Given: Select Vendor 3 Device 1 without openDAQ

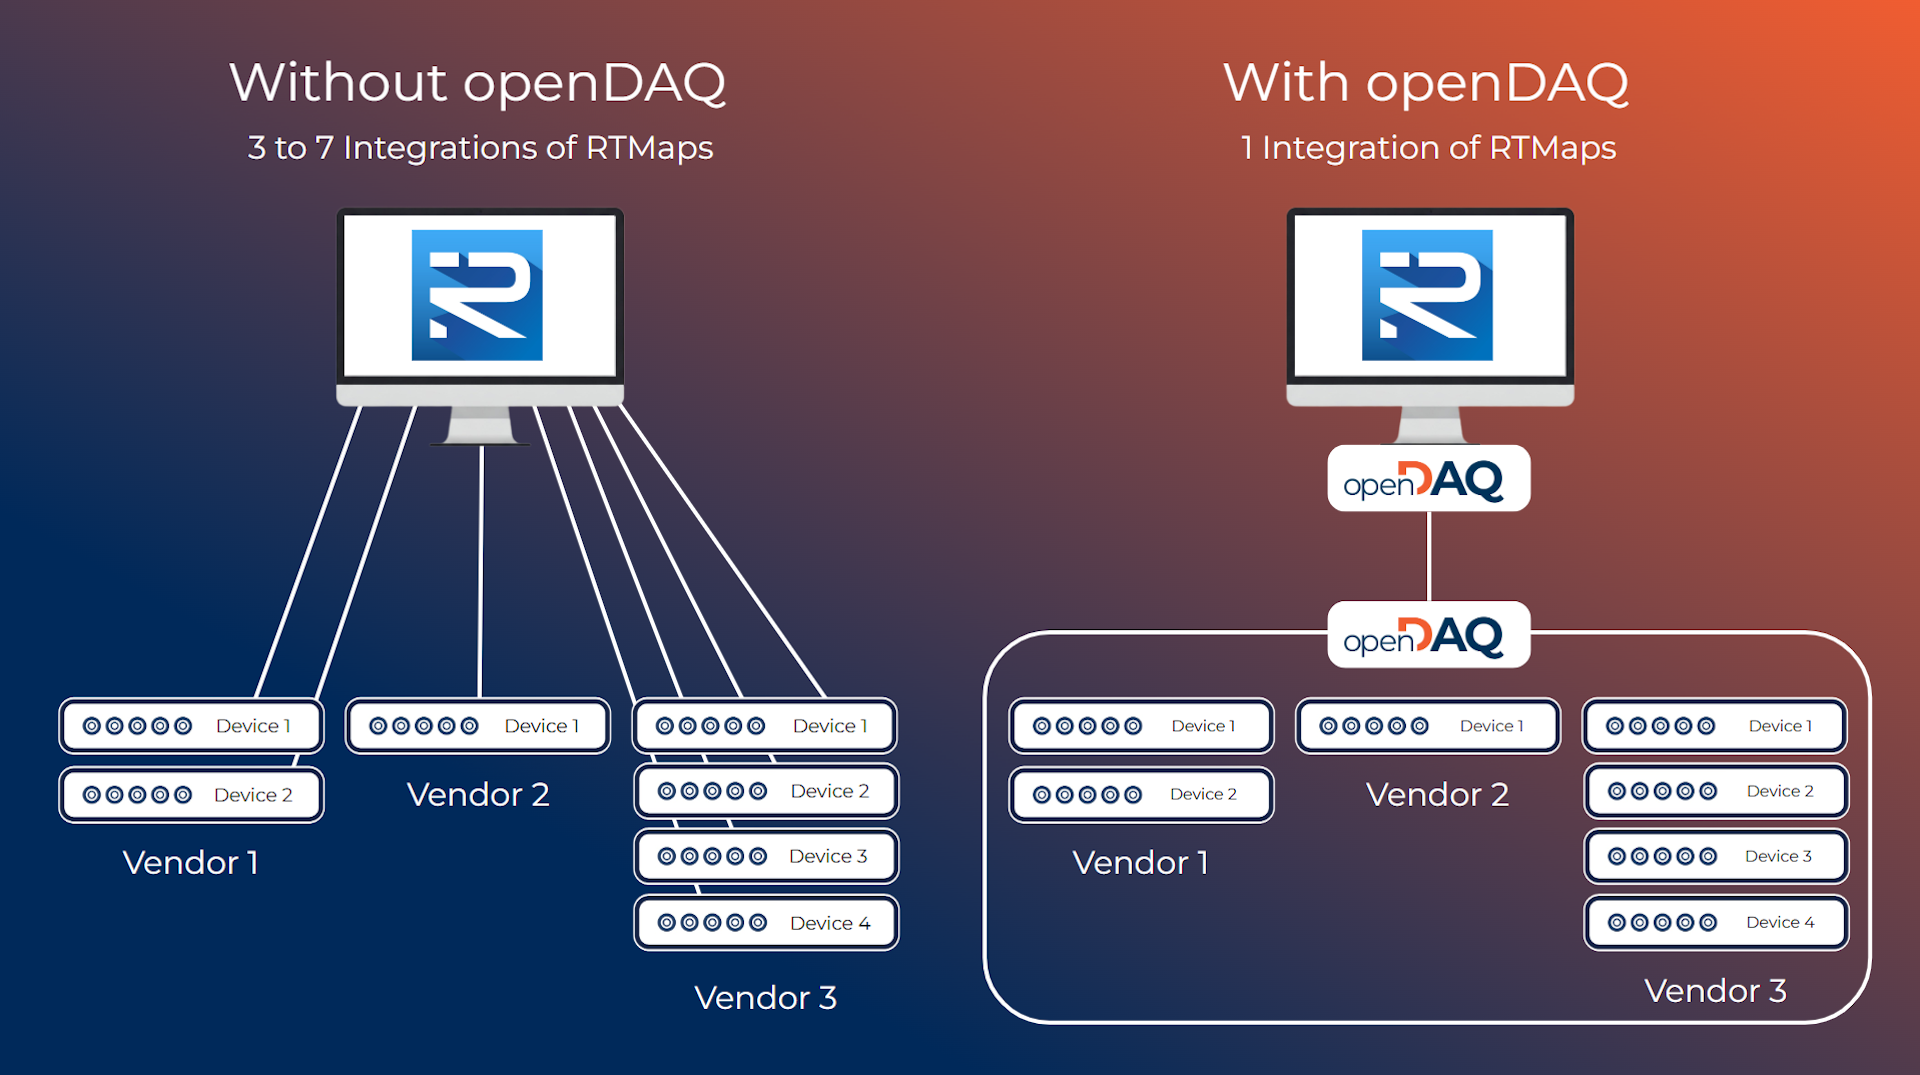Looking at the screenshot, I should [x=765, y=726].
